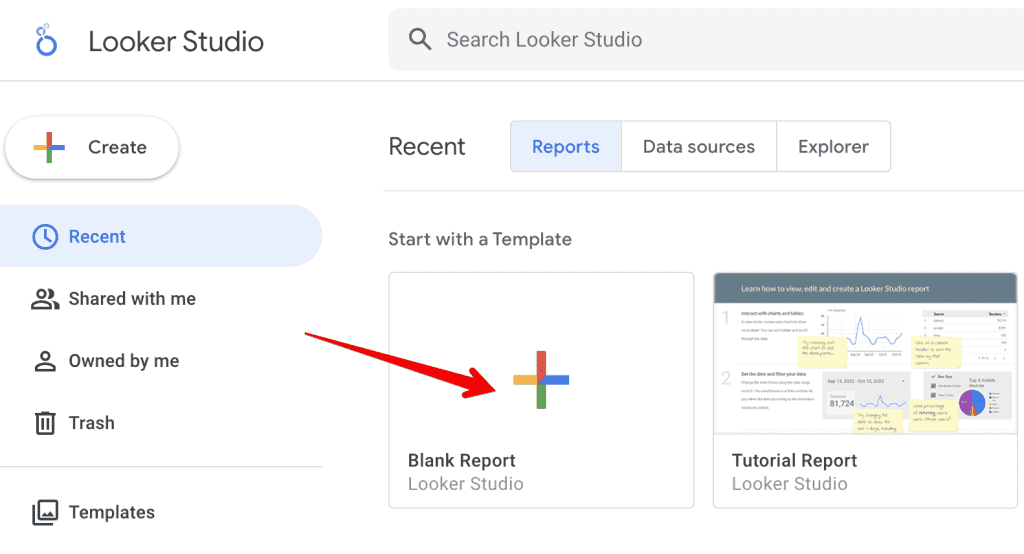Switch to the Reports tab
The height and width of the screenshot is (554, 1024).
tap(566, 146)
